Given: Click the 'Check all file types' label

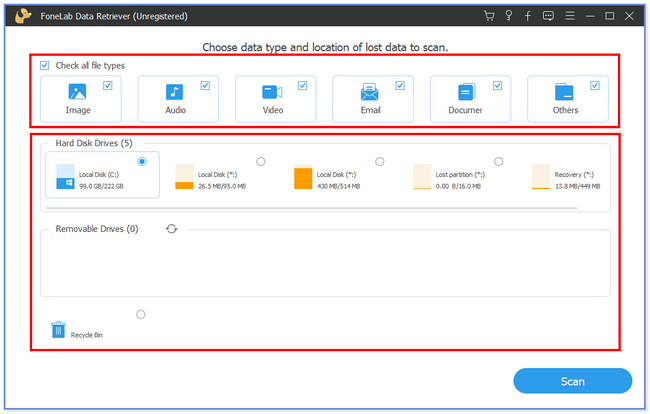Looking at the screenshot, I should (90, 65).
